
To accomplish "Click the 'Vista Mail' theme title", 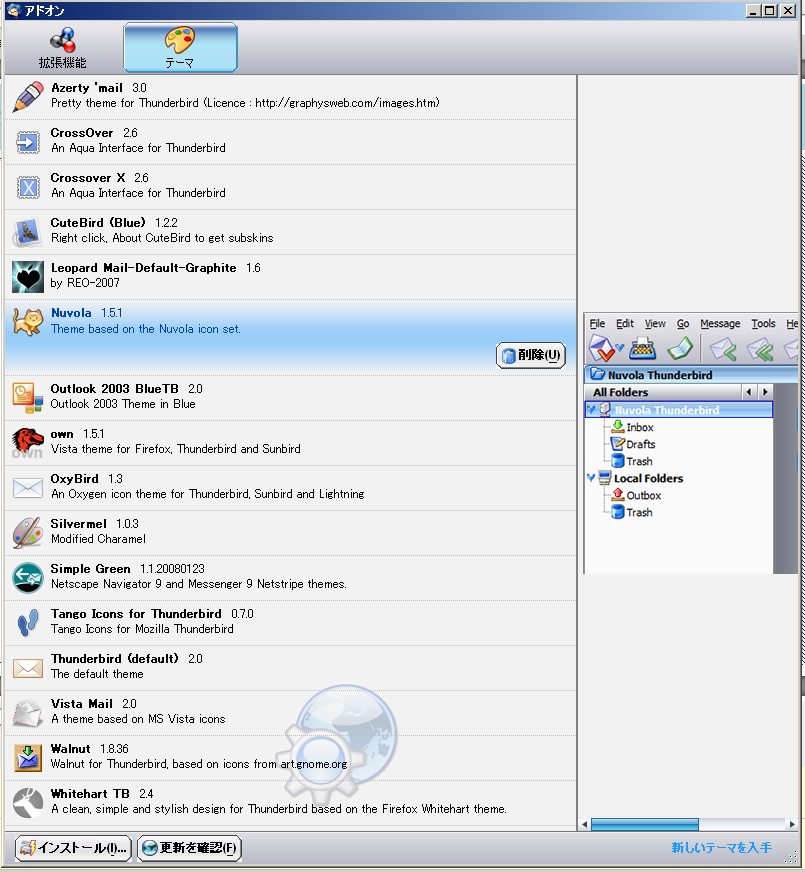I will [x=82, y=704].
